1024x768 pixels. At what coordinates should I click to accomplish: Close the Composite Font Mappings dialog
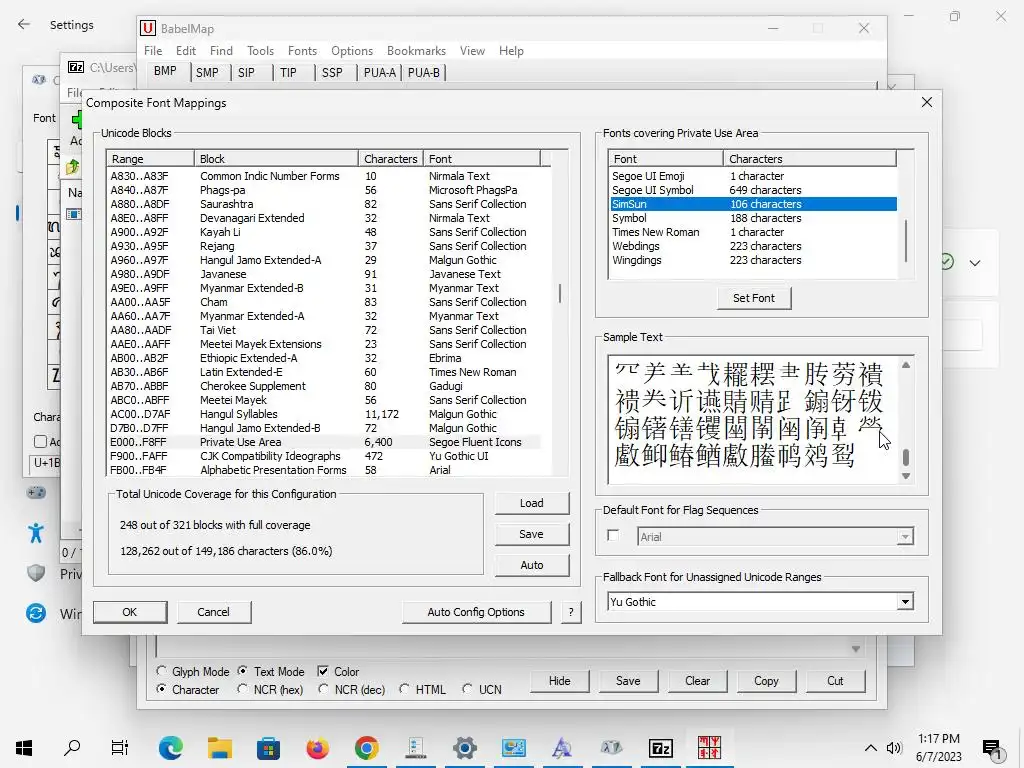(x=926, y=103)
